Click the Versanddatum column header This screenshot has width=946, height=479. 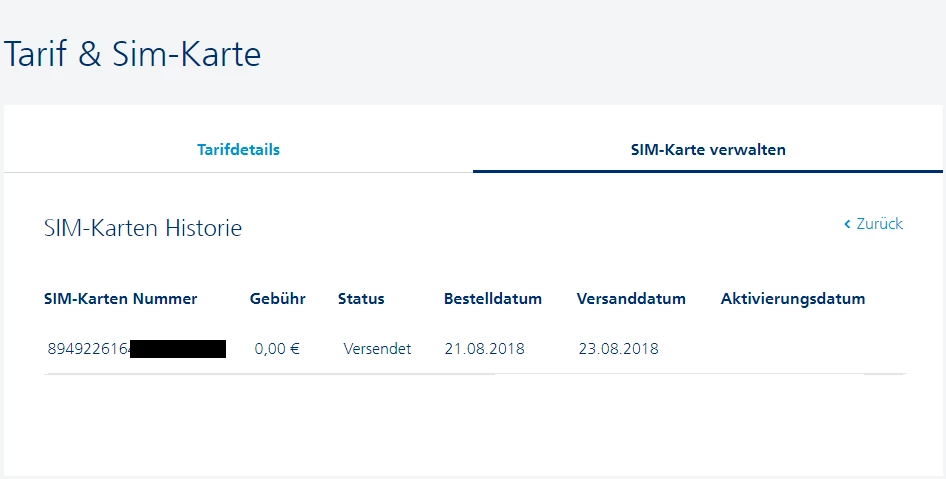click(x=631, y=299)
